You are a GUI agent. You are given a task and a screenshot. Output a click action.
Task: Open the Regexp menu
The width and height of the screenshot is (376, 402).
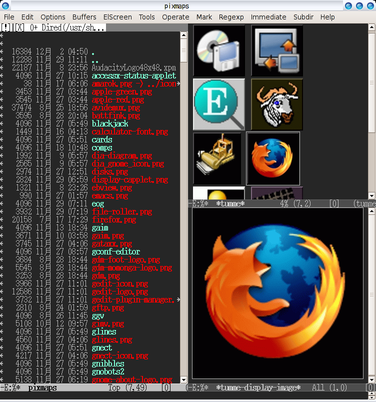(x=231, y=17)
